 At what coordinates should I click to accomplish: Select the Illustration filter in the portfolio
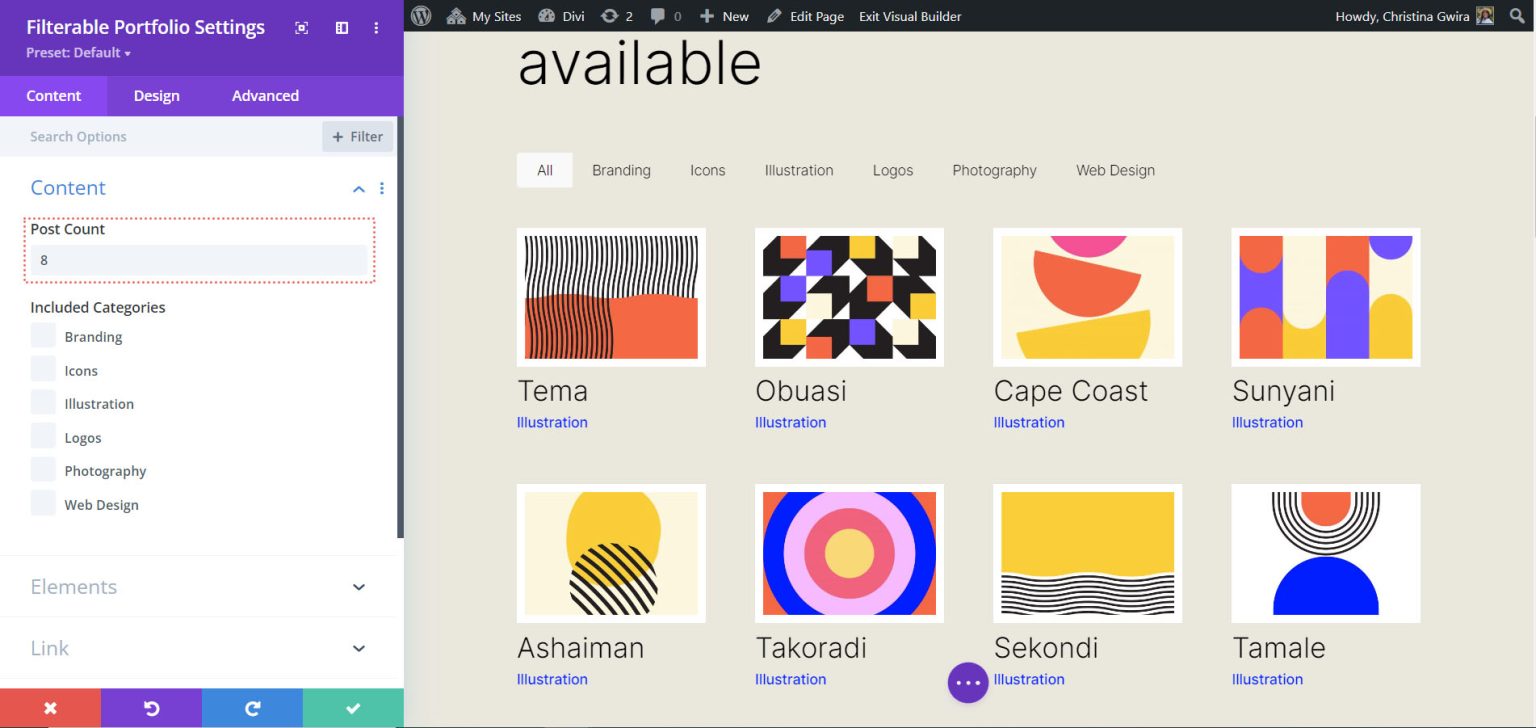798,170
